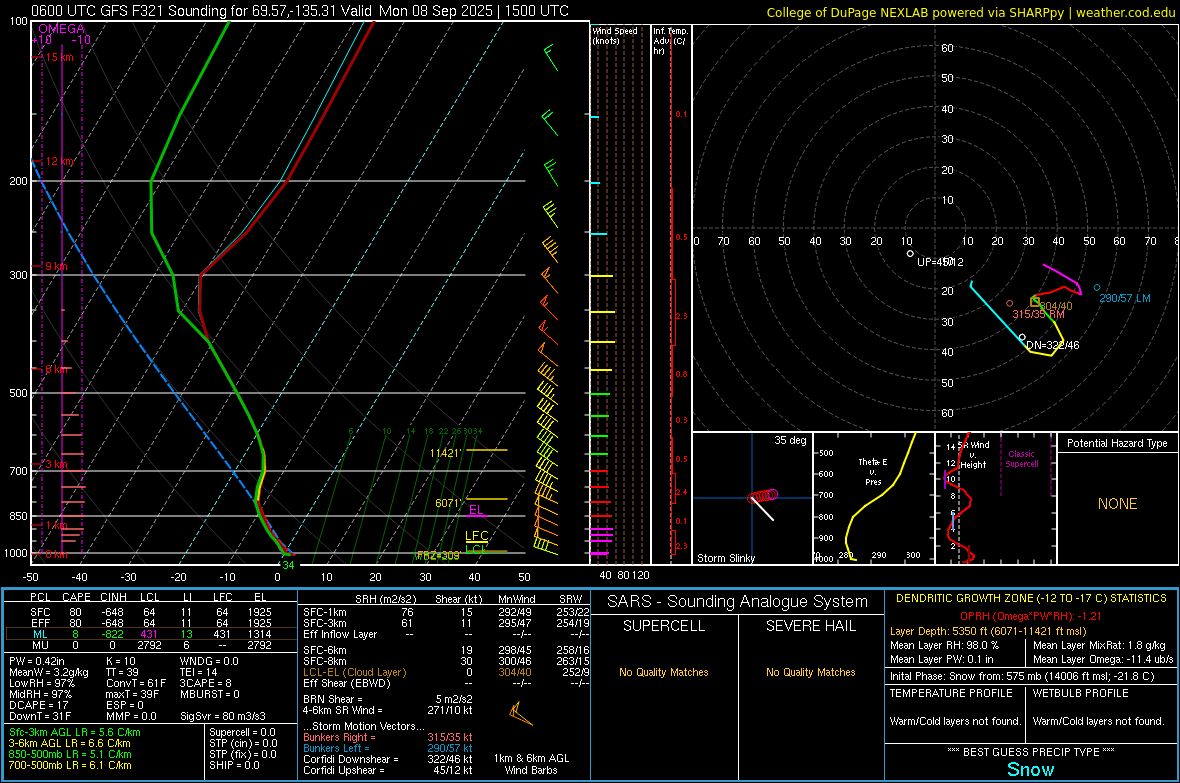Click the TEMPERATURE PROFILE header
Screen dimensions: 1180x783
coord(951,693)
